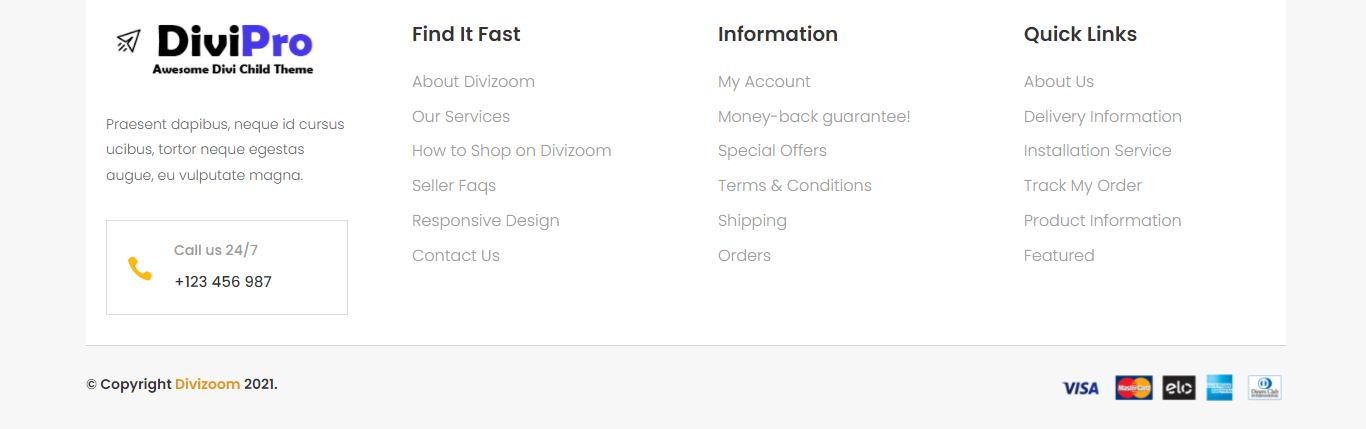Click the Visa payment icon
Viewport: 1366px width, 429px height.
coord(1080,388)
